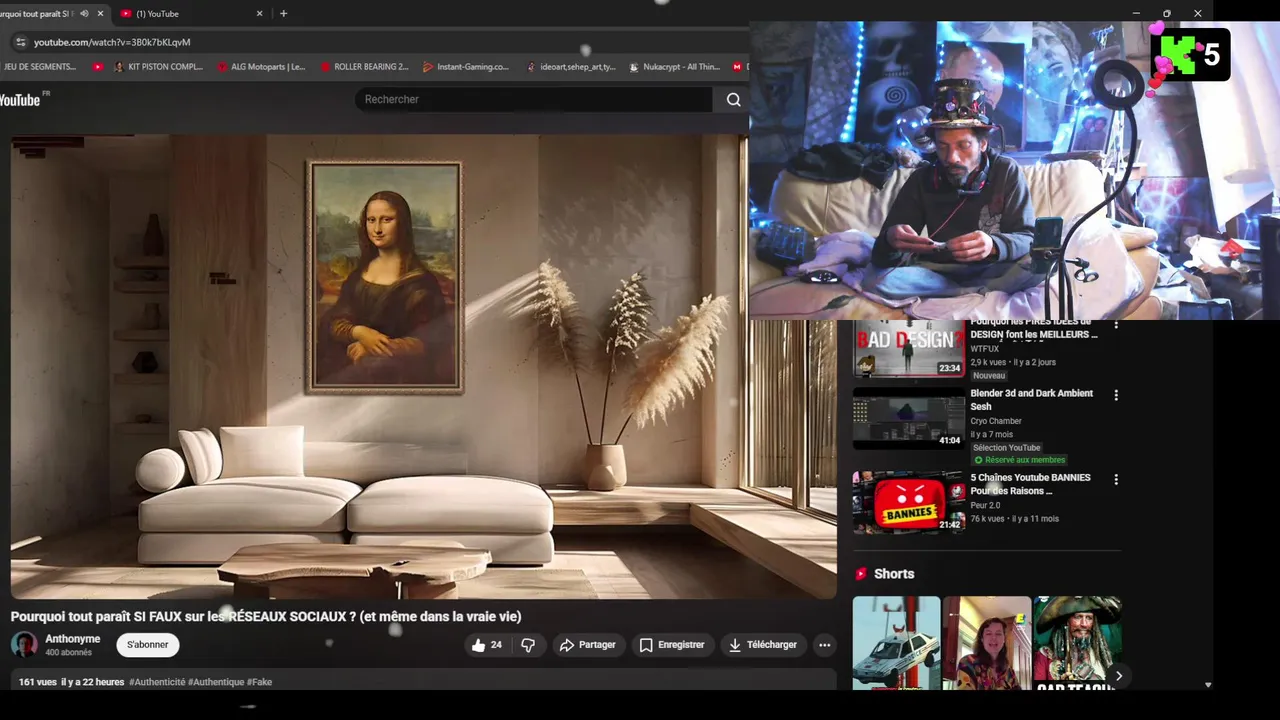
Task: Like the video with thumbs up
Action: tap(486, 645)
